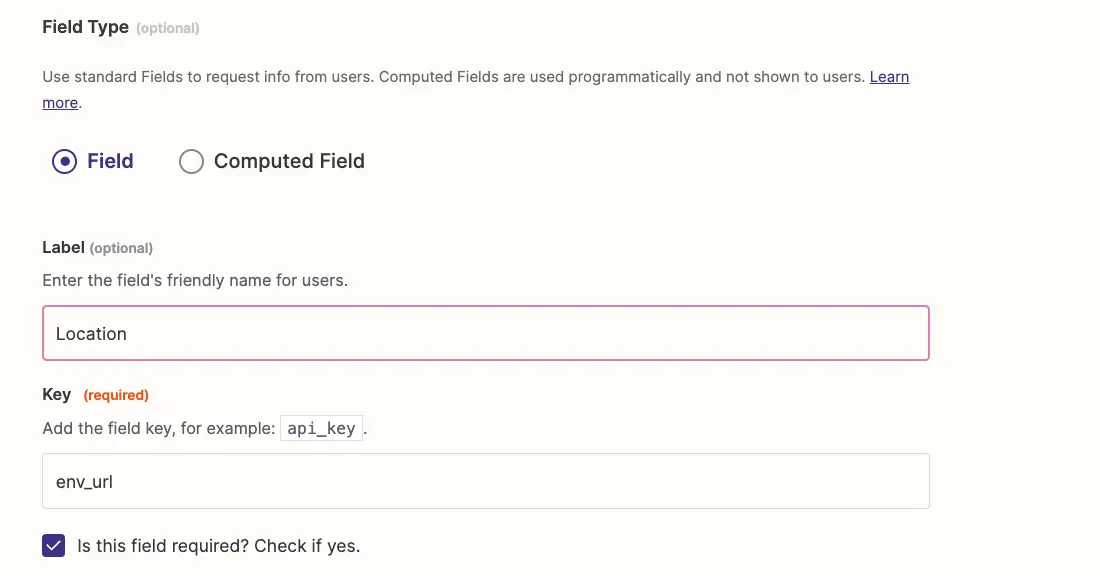Select the Field radio button
The width and height of the screenshot is (1100, 576).
click(x=64, y=161)
